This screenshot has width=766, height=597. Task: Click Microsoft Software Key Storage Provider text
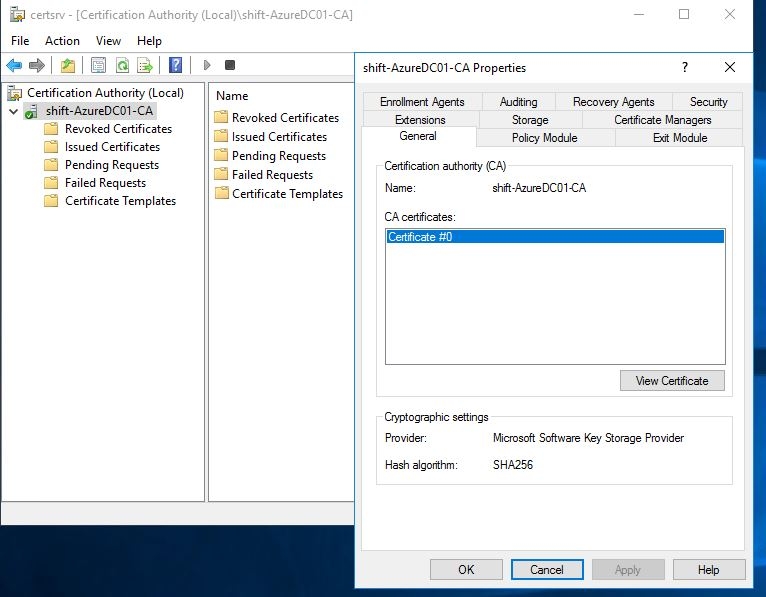[x=589, y=438]
